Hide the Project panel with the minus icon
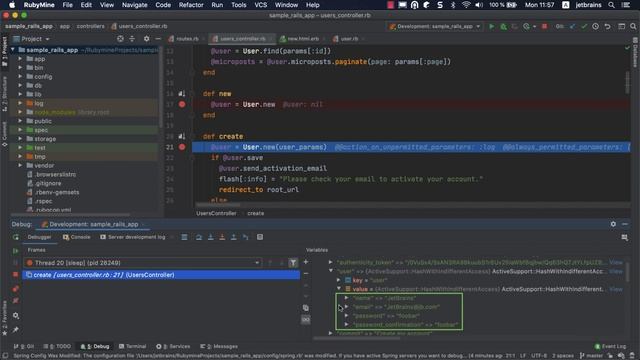 158,39
